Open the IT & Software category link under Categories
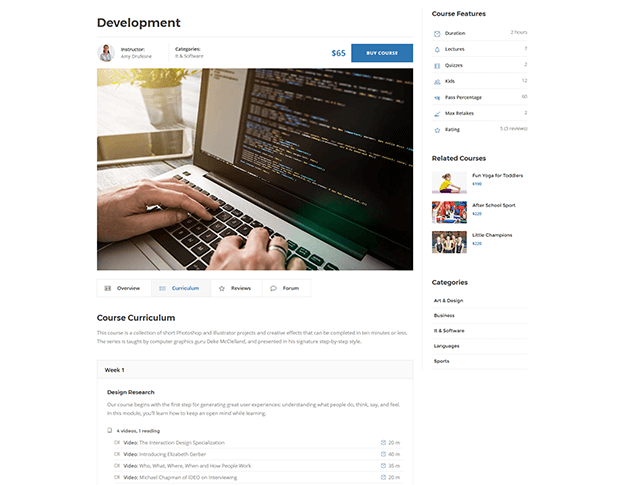 tap(449, 330)
